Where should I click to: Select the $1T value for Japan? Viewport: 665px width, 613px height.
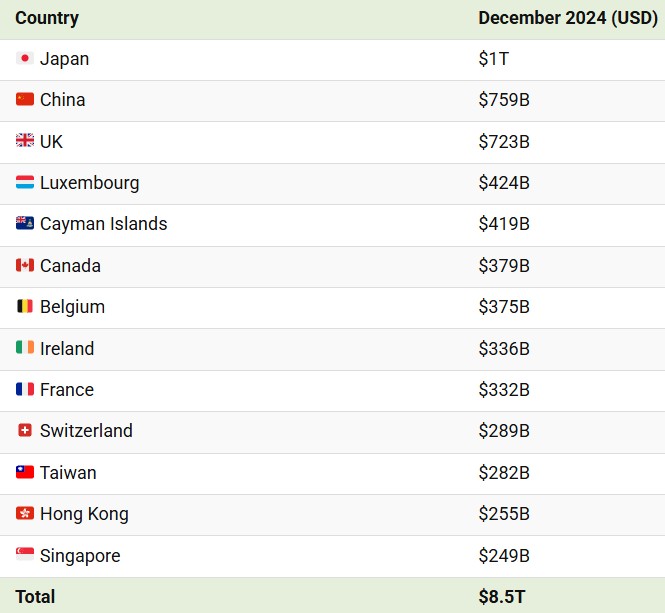click(494, 59)
